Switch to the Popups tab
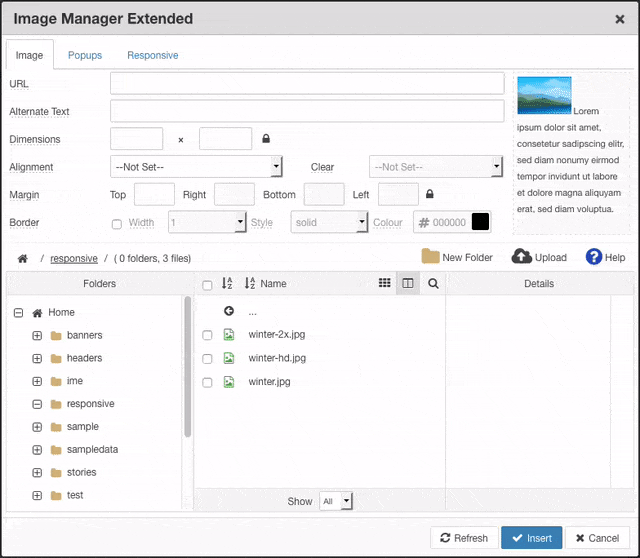The image size is (640, 558). click(85, 55)
